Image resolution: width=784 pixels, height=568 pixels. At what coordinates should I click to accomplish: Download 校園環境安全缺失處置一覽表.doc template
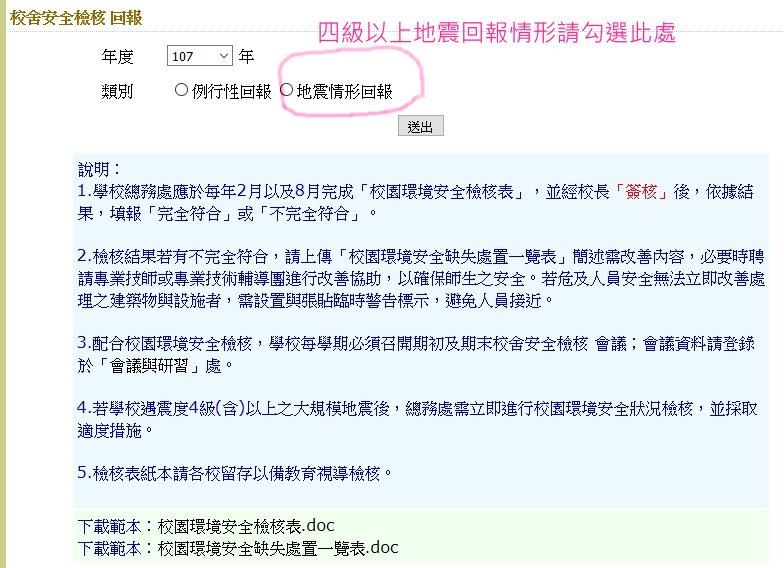click(278, 547)
